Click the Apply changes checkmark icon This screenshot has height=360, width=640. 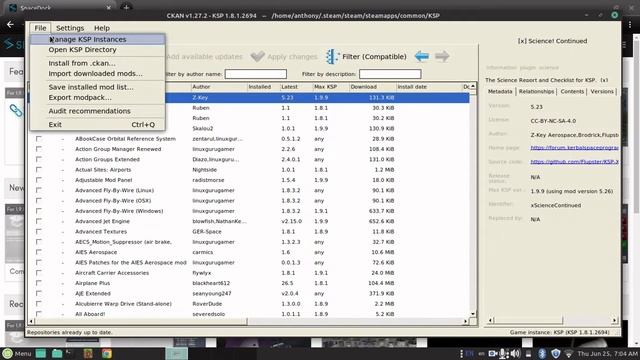[258, 56]
